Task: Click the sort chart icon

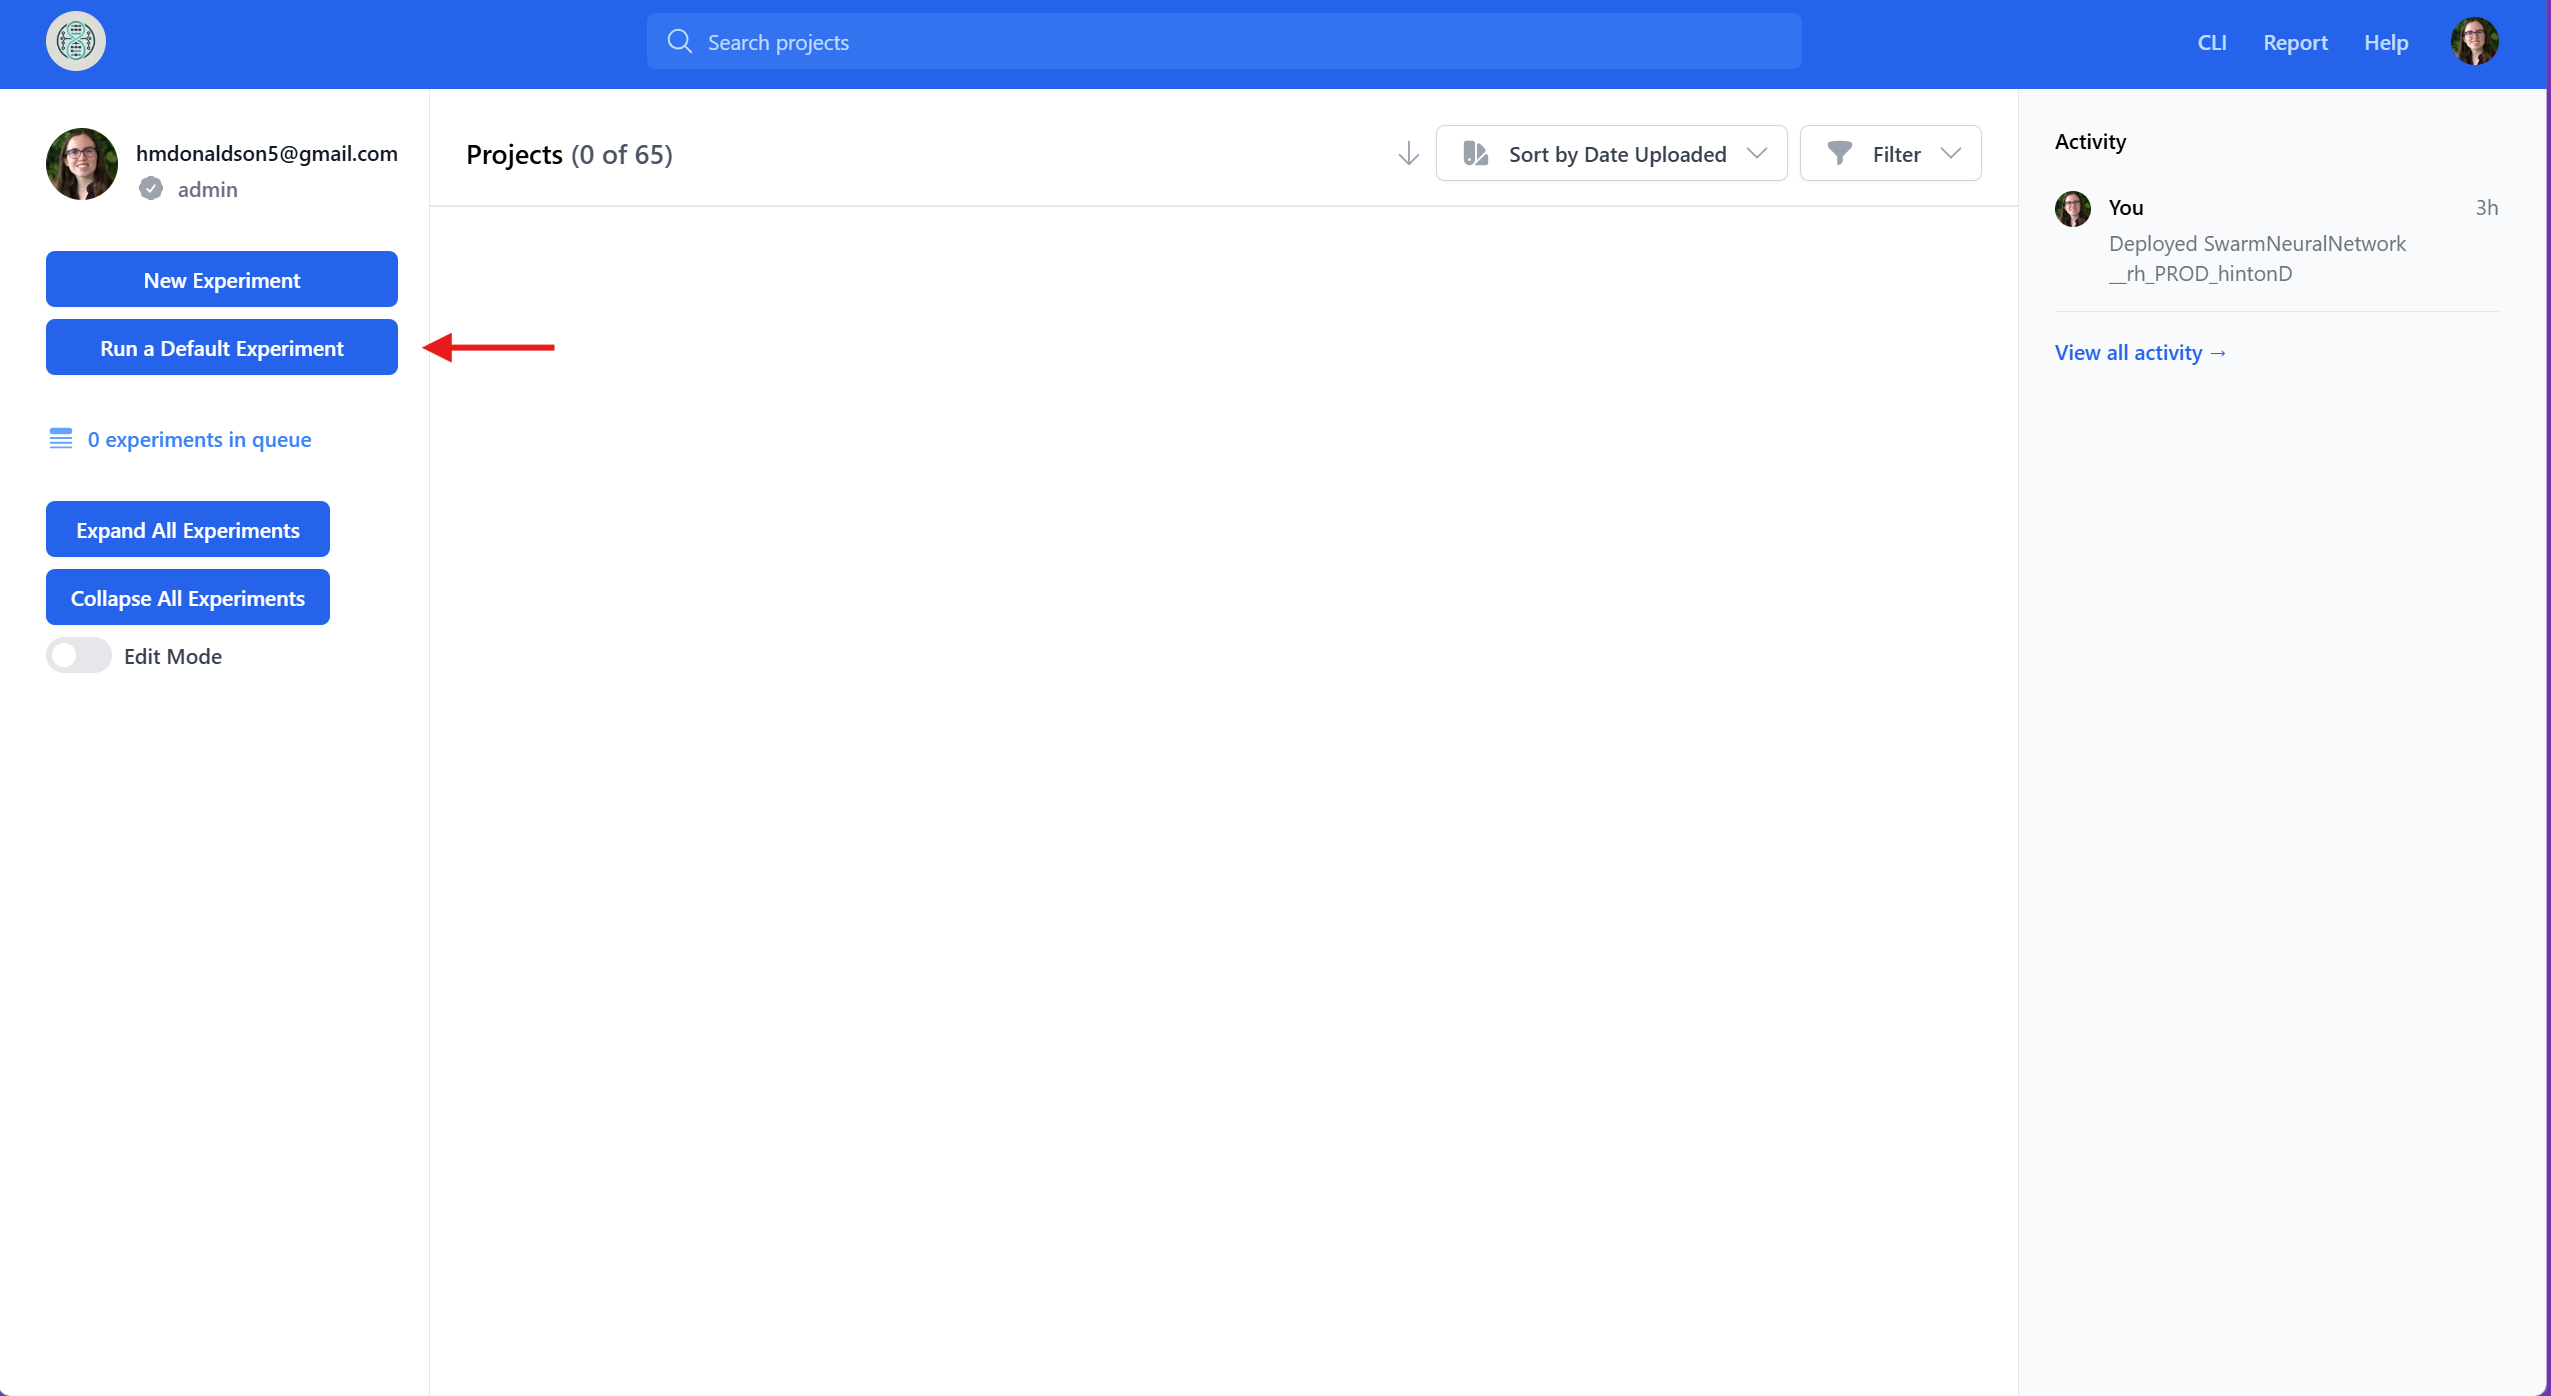Action: pos(1476,153)
